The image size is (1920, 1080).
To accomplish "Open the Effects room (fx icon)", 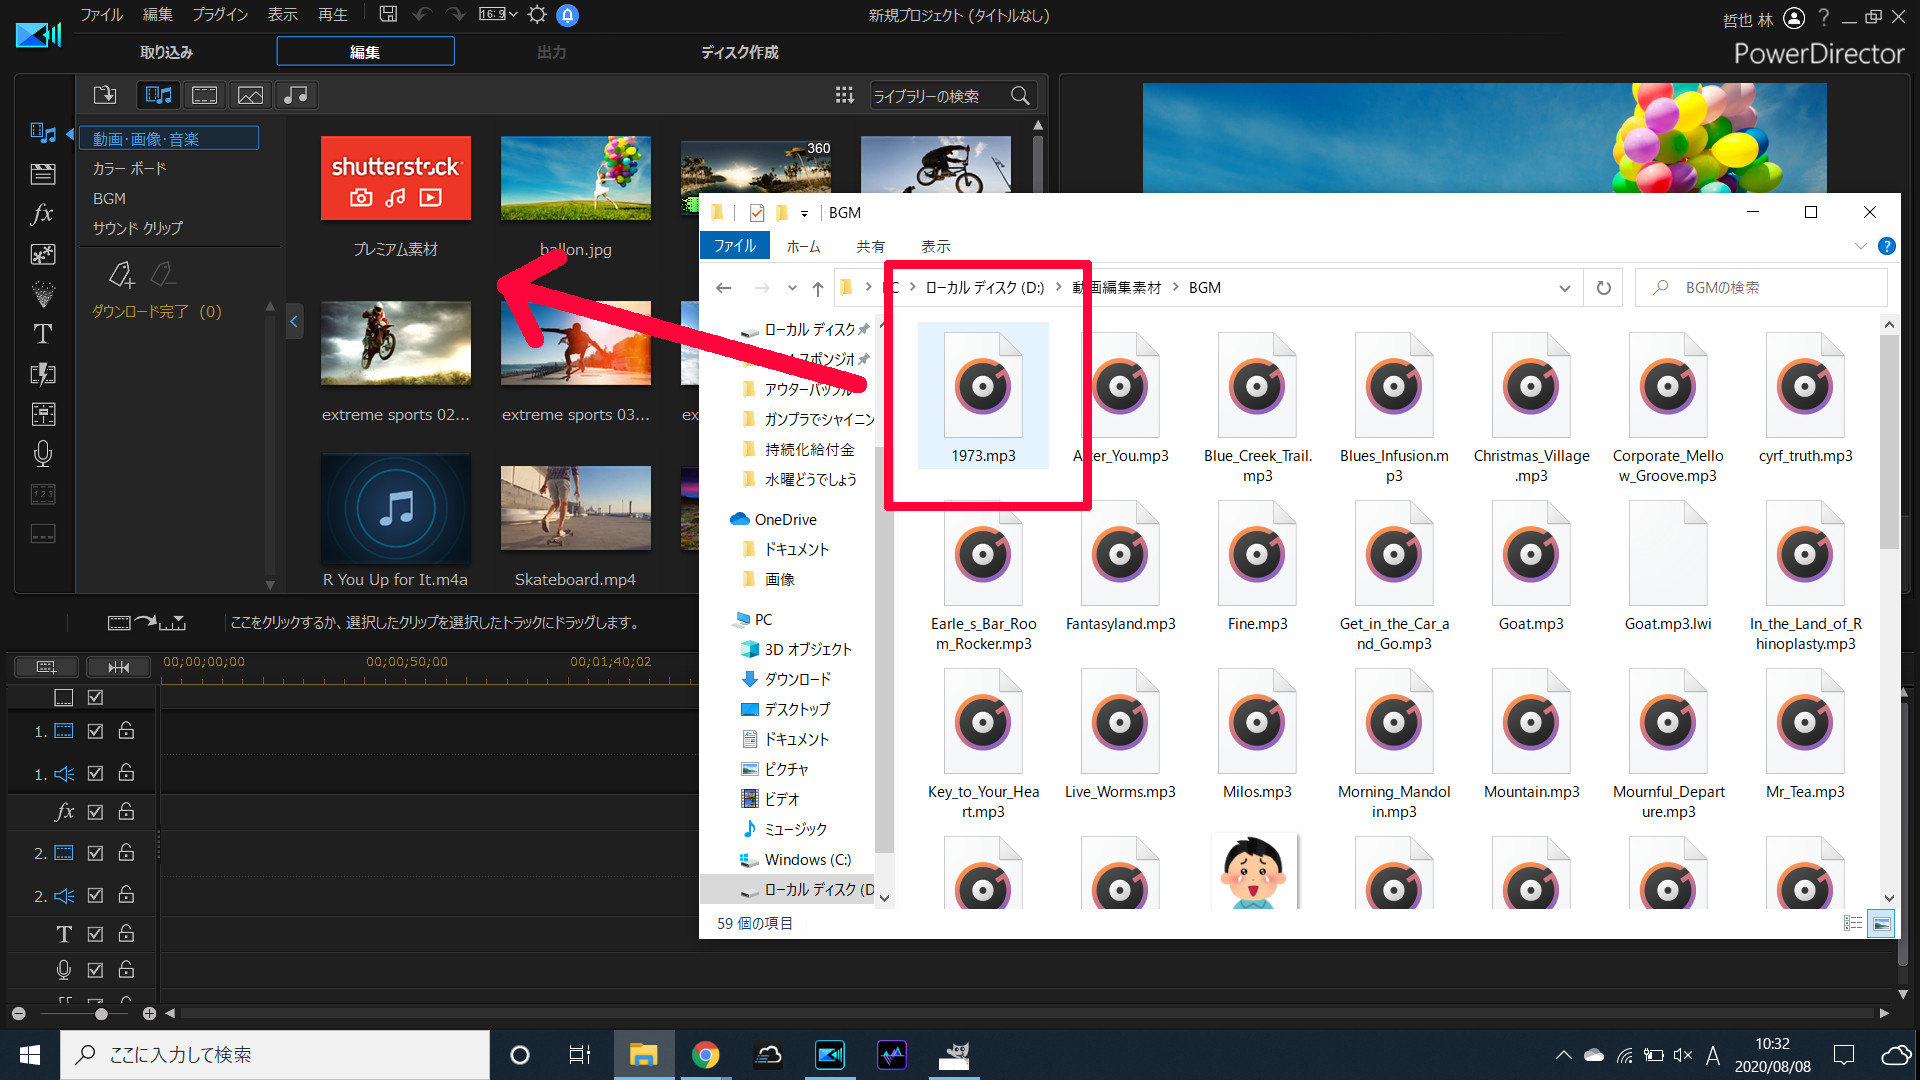I will coord(42,213).
